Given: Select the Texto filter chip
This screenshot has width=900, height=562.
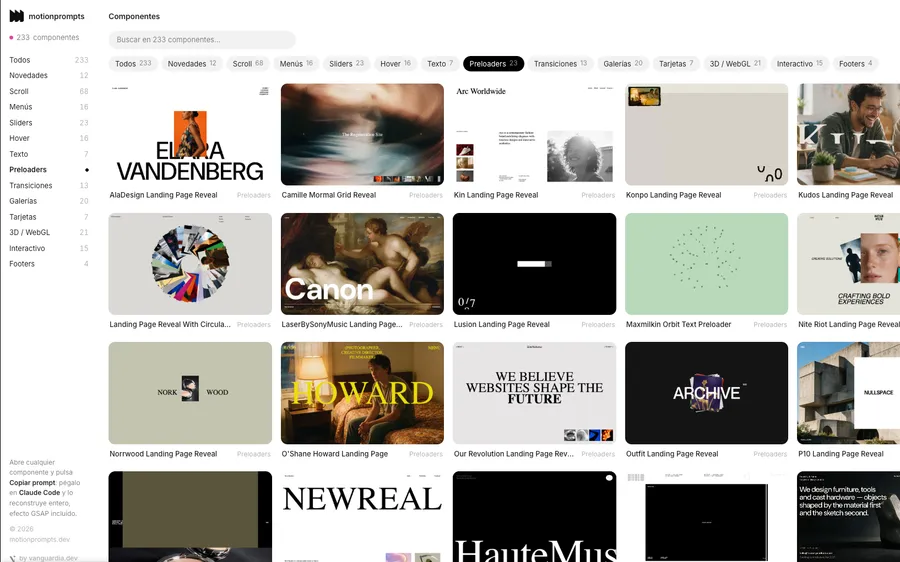Looking at the screenshot, I should pyautogui.click(x=440, y=64).
